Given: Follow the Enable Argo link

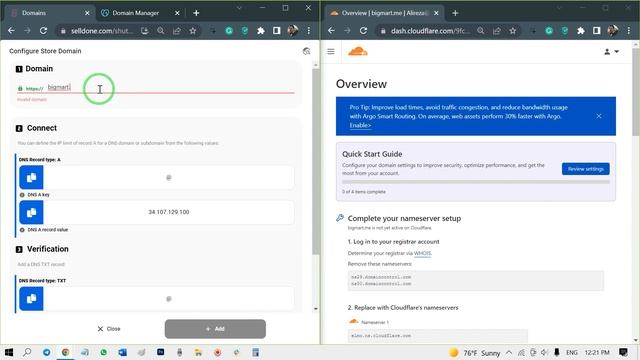Looking at the screenshot, I should 360,125.
